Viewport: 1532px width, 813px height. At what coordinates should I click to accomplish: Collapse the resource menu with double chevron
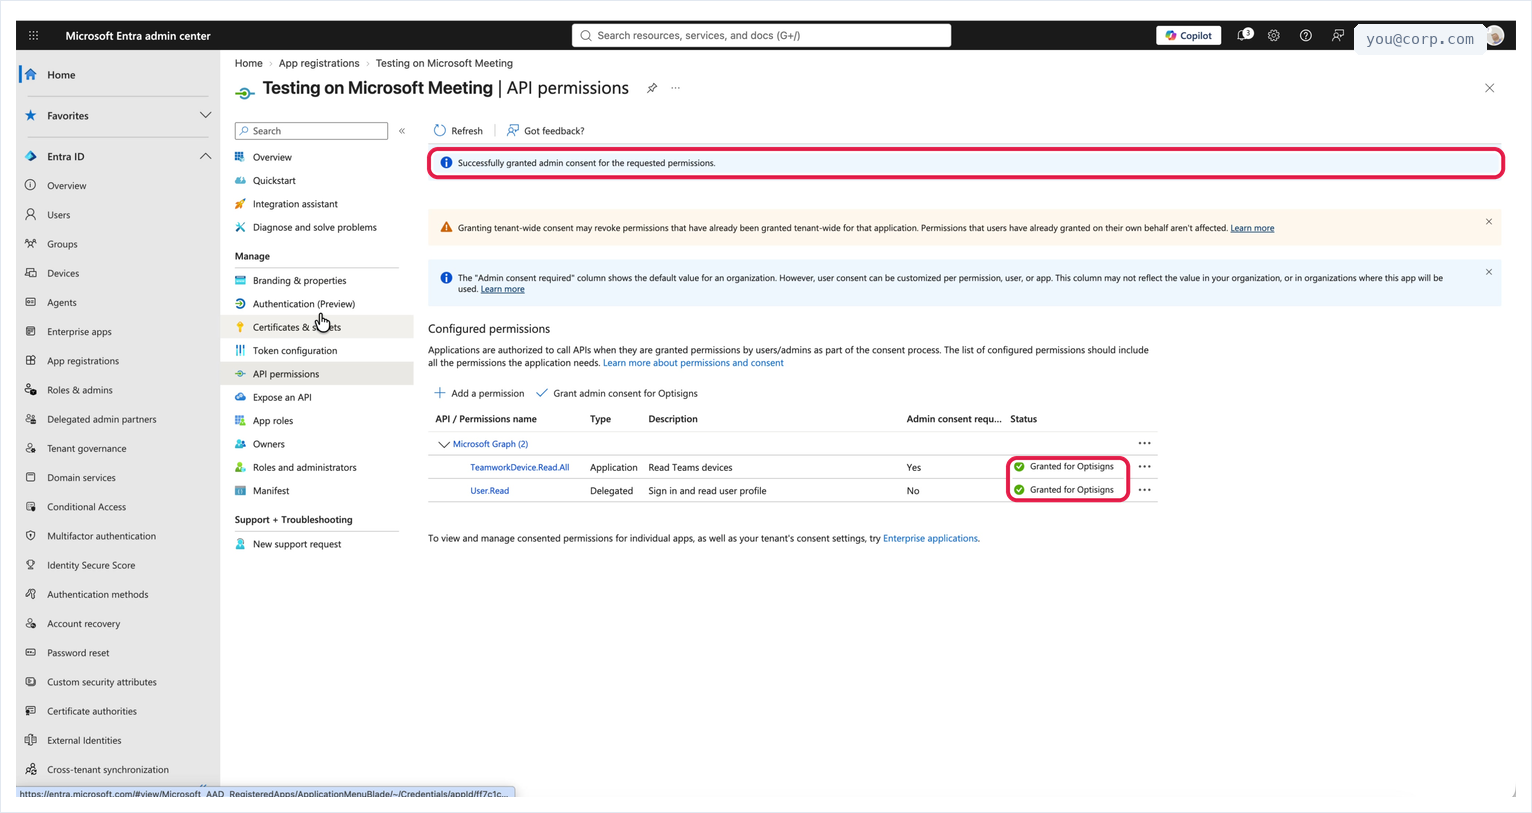(402, 131)
